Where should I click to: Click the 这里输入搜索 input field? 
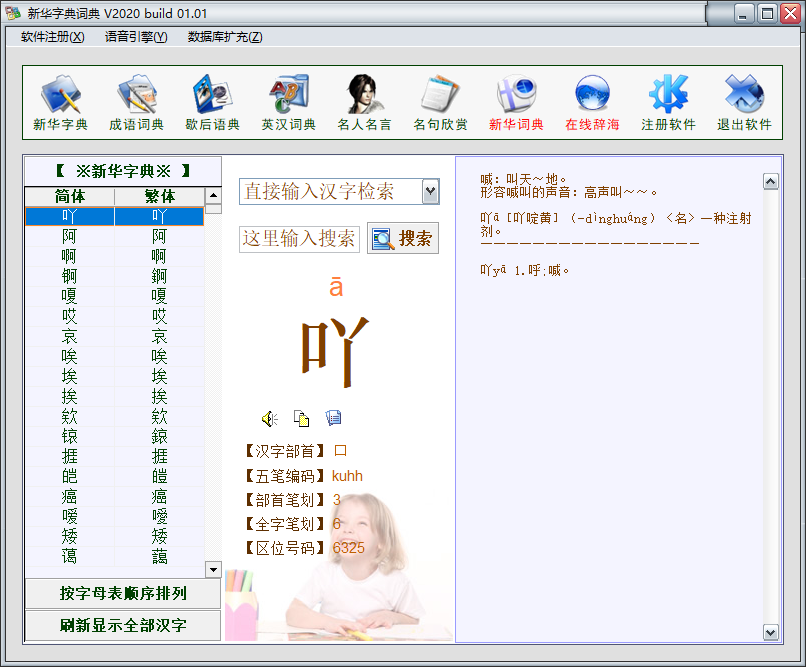click(x=299, y=239)
